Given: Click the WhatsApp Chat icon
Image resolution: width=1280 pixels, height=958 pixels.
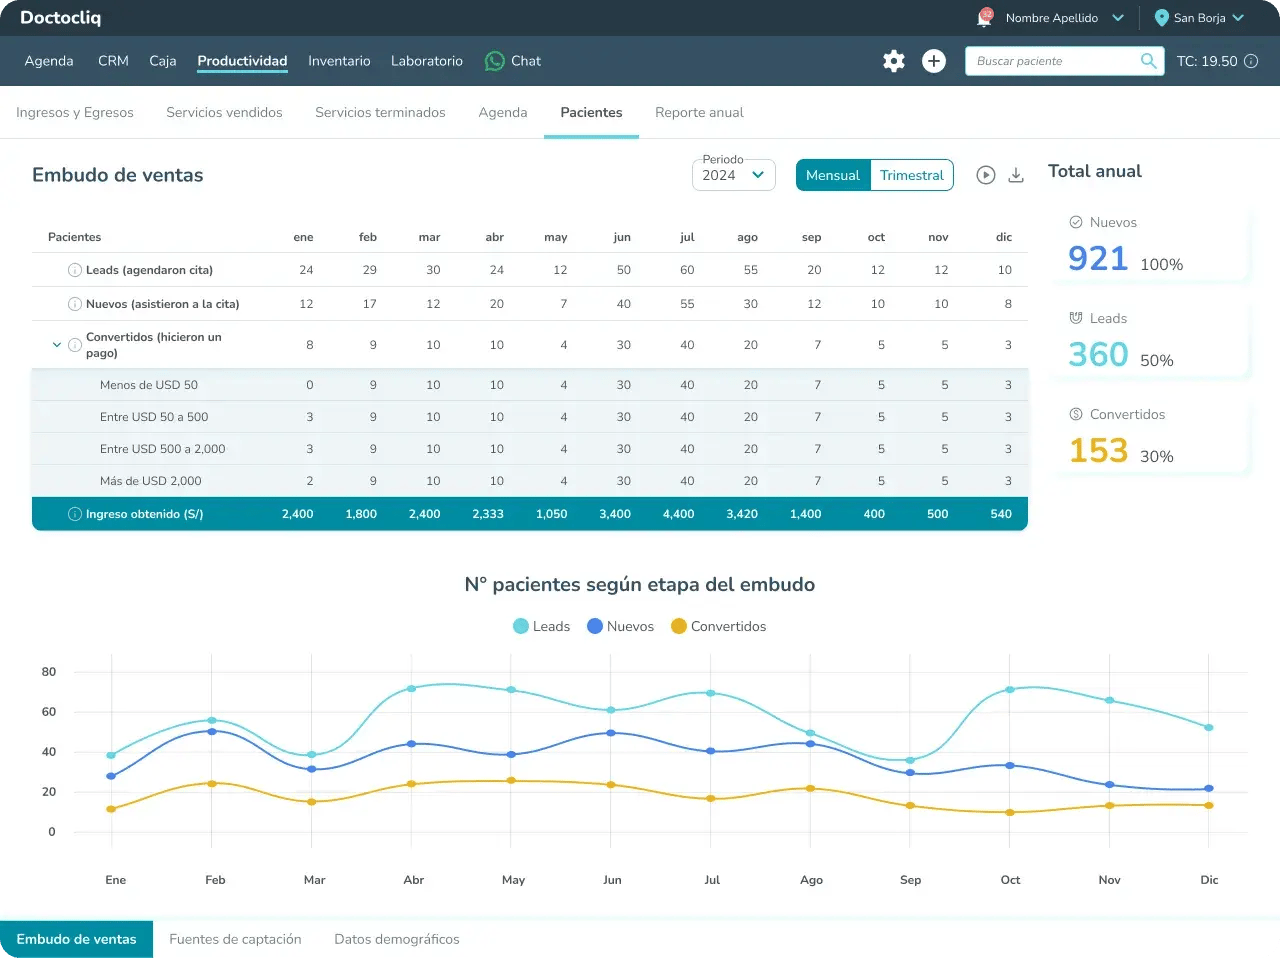Looking at the screenshot, I should pos(495,61).
